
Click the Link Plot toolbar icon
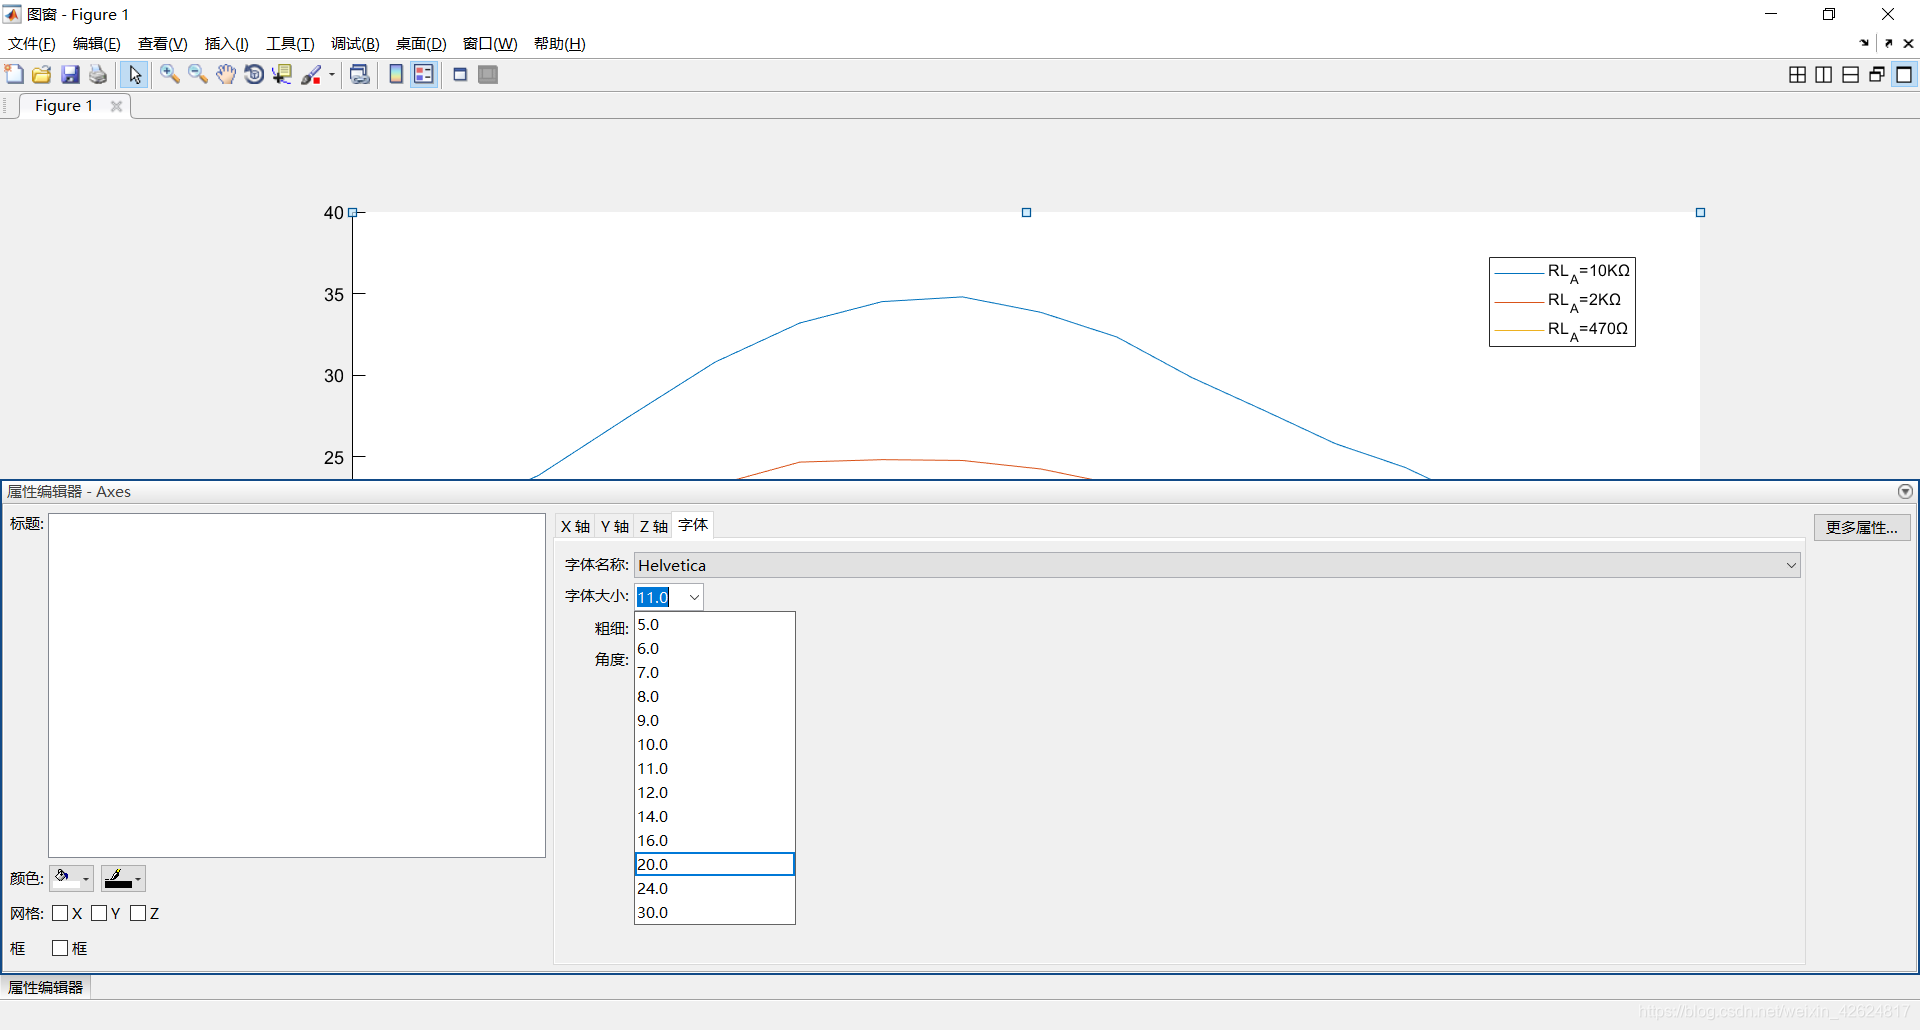click(360, 74)
